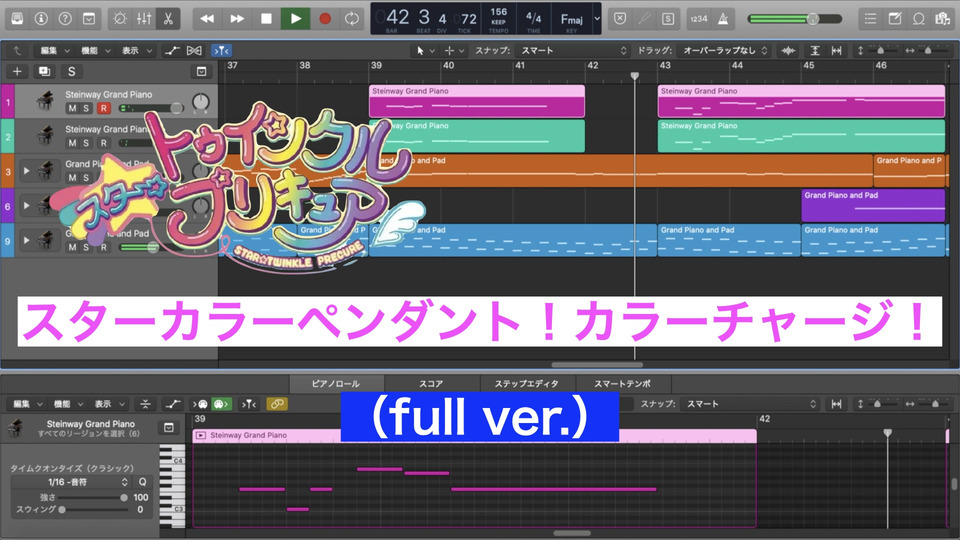Open the secondary crosshair tool dropdown
This screenshot has height=540, width=960.
click(454, 51)
